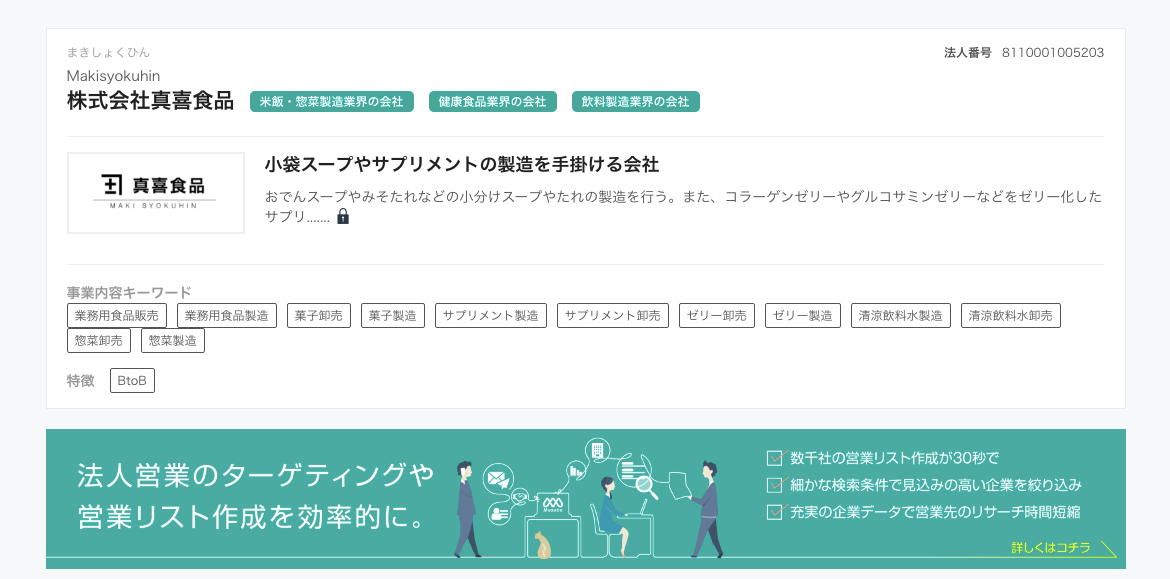Image resolution: width=1170 pixels, height=579 pixels.
Task: Select the 菓子卸売 keyword tag
Action: (319, 316)
